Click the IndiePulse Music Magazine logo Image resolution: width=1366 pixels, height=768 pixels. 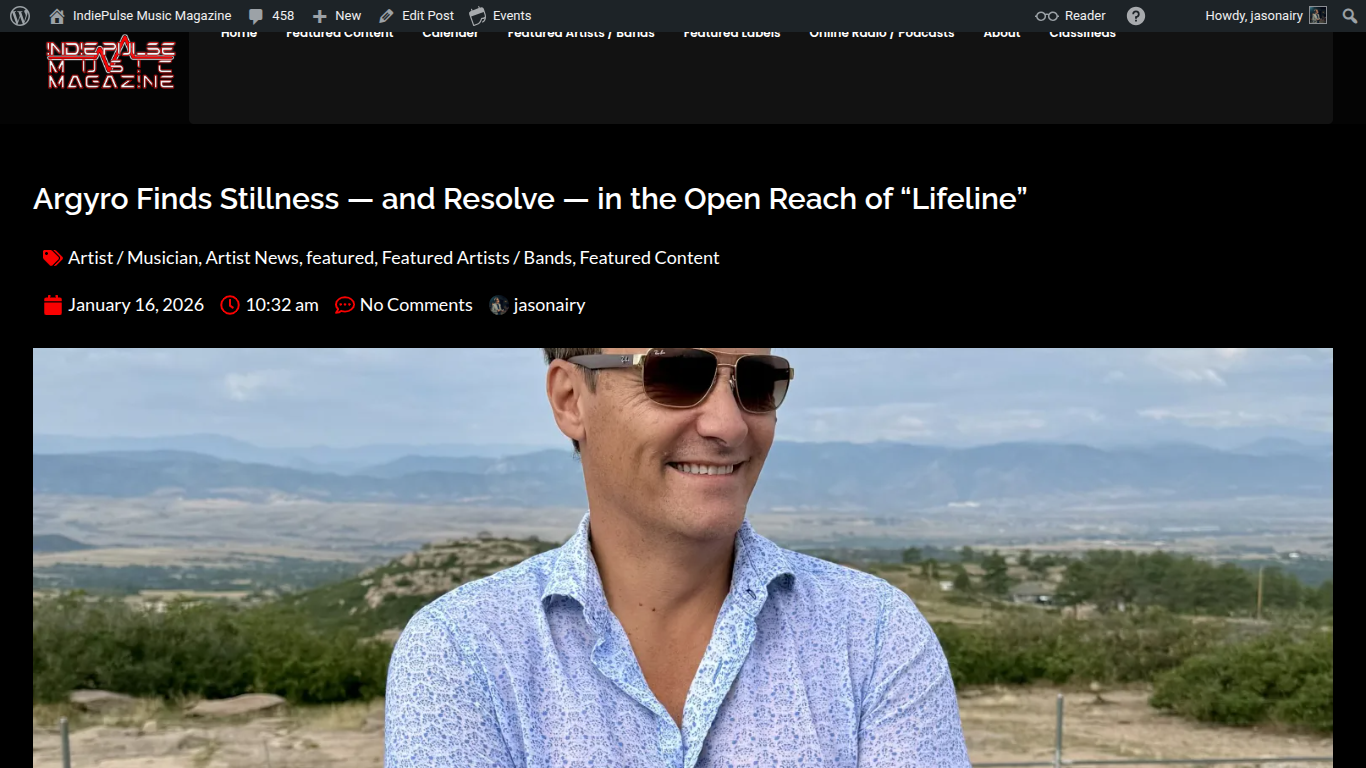pos(111,64)
